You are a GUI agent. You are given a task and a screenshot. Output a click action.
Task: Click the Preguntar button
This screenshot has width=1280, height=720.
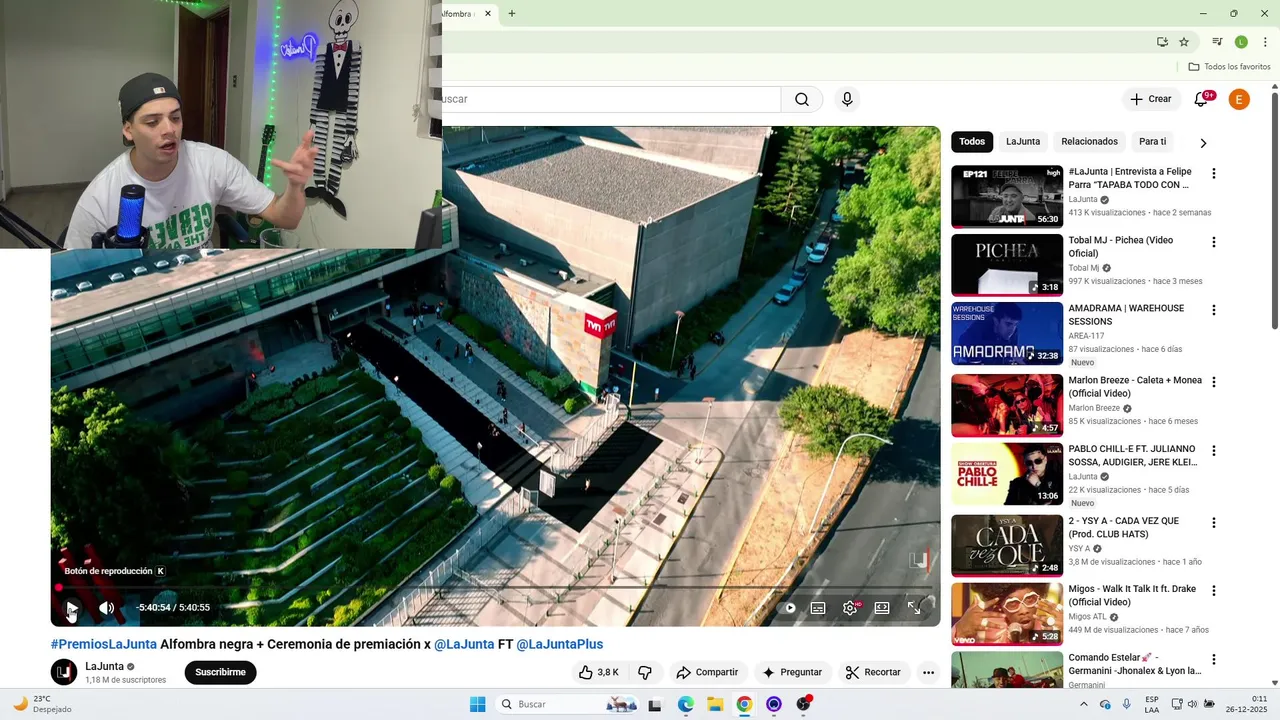click(792, 672)
